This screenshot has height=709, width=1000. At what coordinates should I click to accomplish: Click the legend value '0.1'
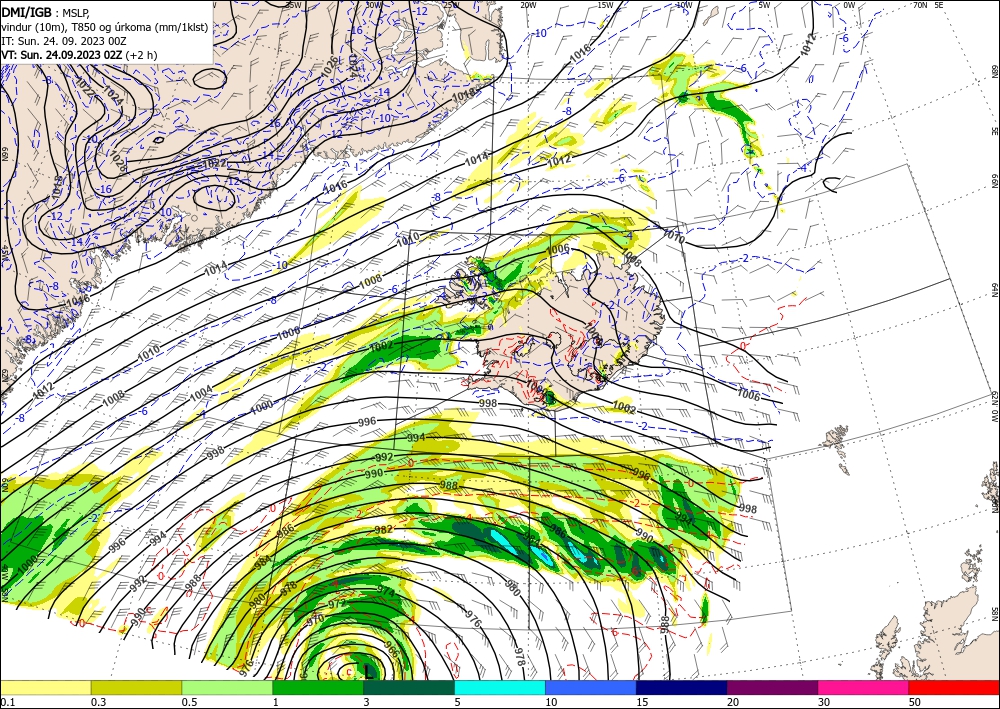point(6,702)
